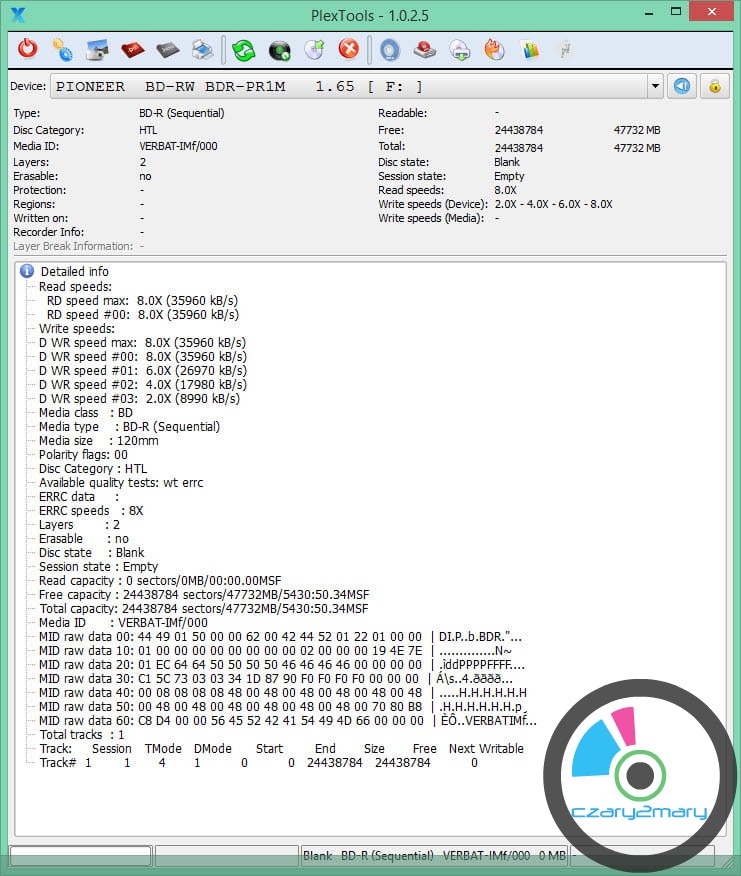Click the Blank BD-R status bar panel

[x=435, y=856]
